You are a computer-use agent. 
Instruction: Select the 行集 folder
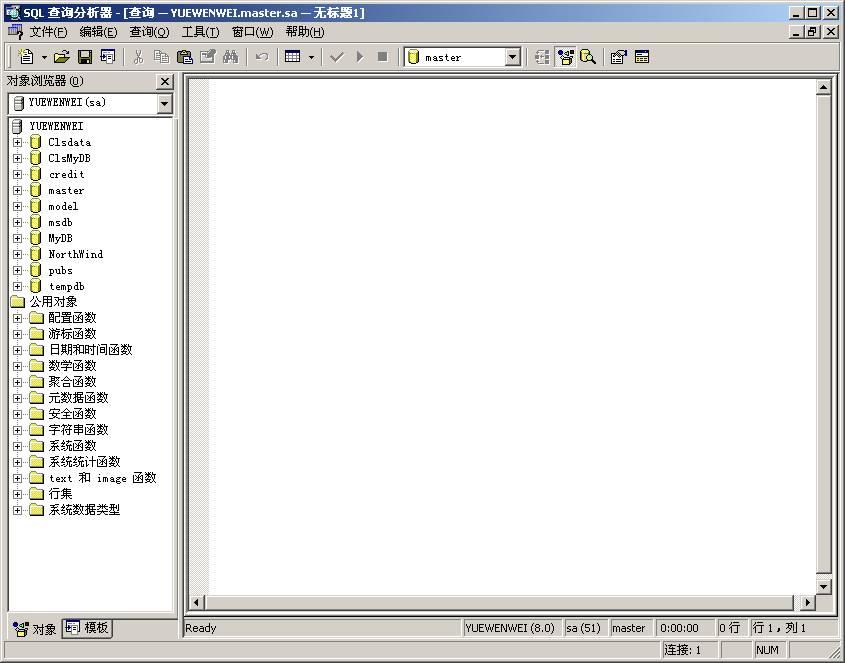[x=60, y=494]
